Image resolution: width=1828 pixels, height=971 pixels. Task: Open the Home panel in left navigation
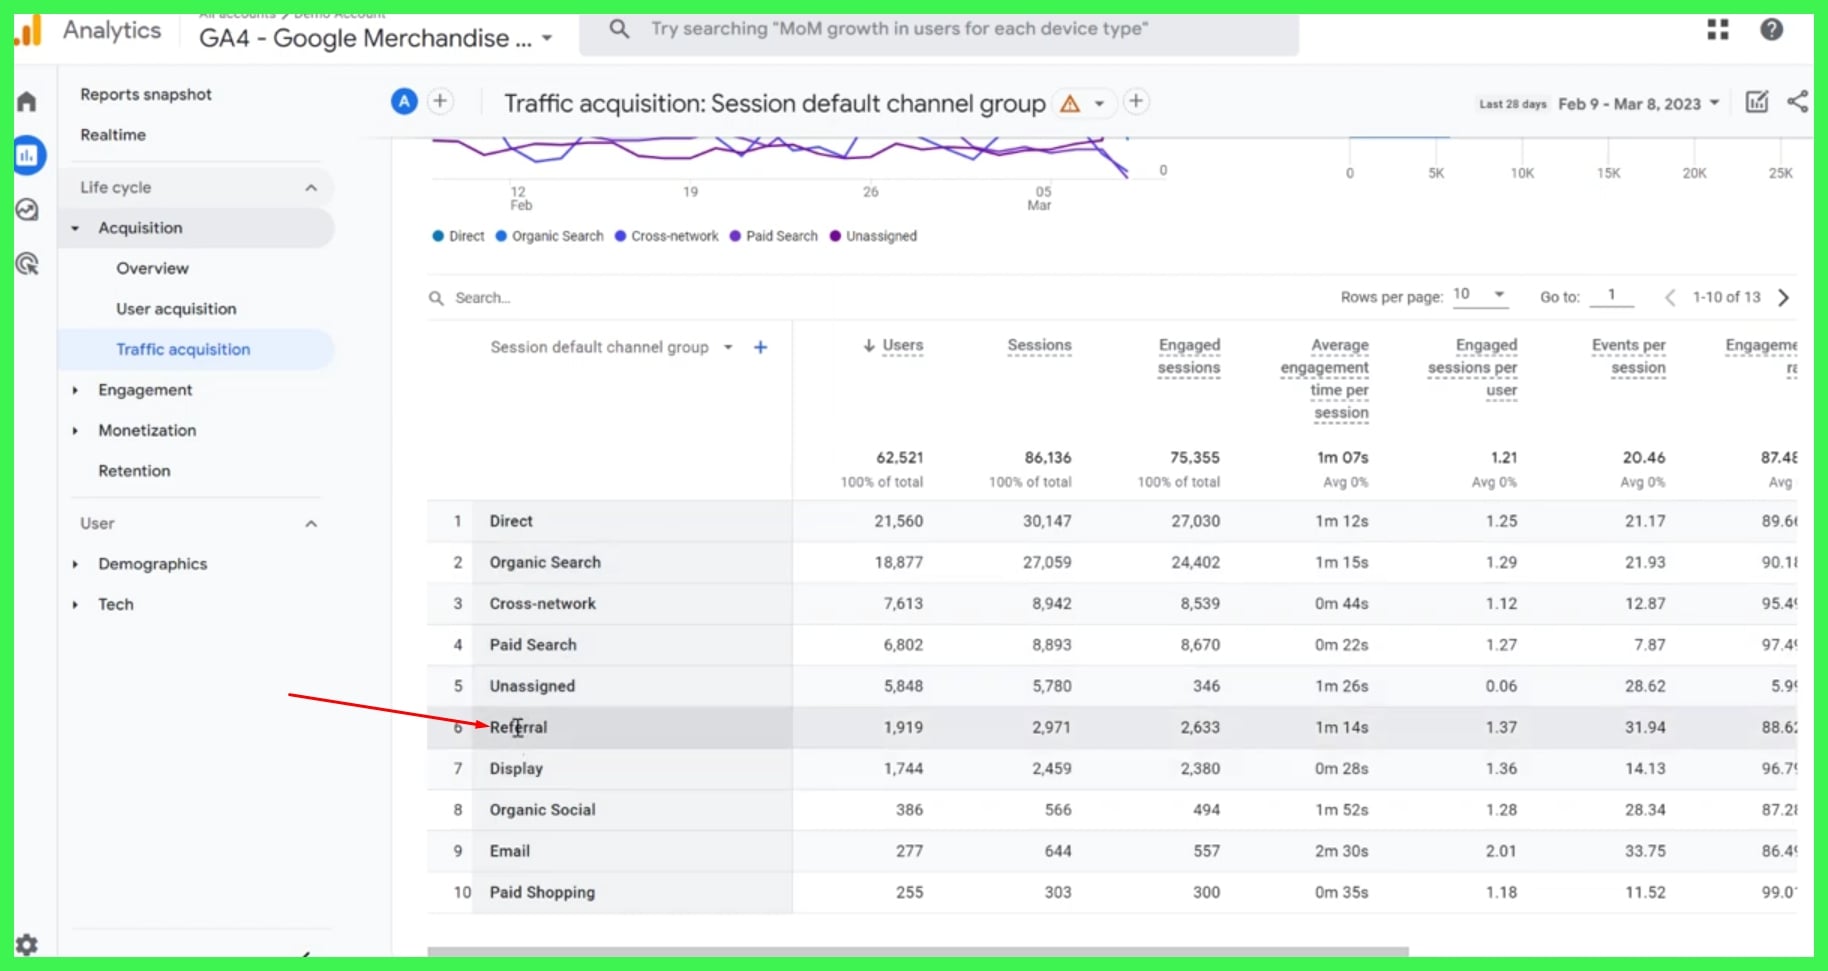(x=27, y=101)
